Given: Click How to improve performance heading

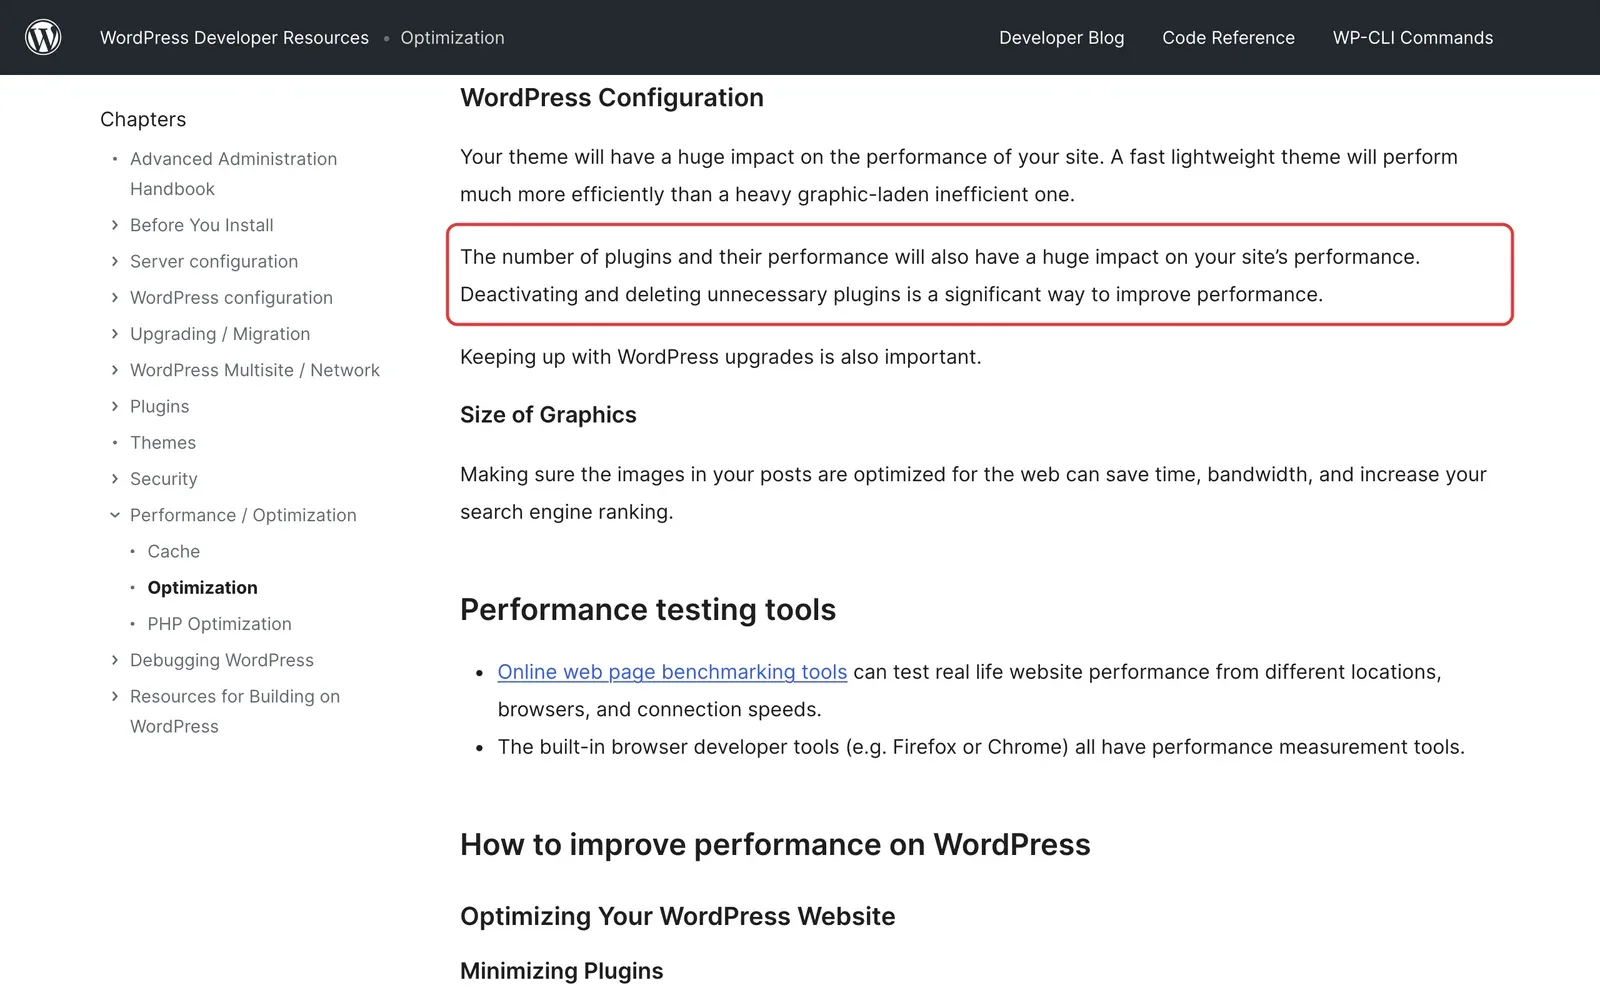Looking at the screenshot, I should click(775, 845).
